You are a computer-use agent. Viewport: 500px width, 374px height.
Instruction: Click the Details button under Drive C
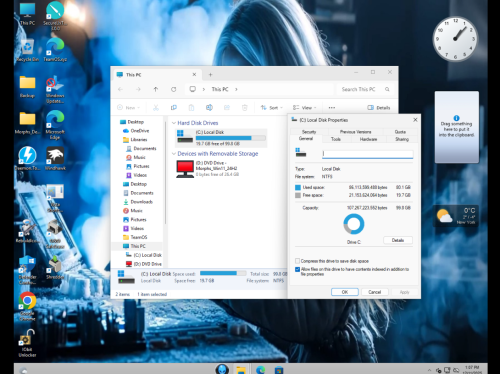[x=398, y=240]
